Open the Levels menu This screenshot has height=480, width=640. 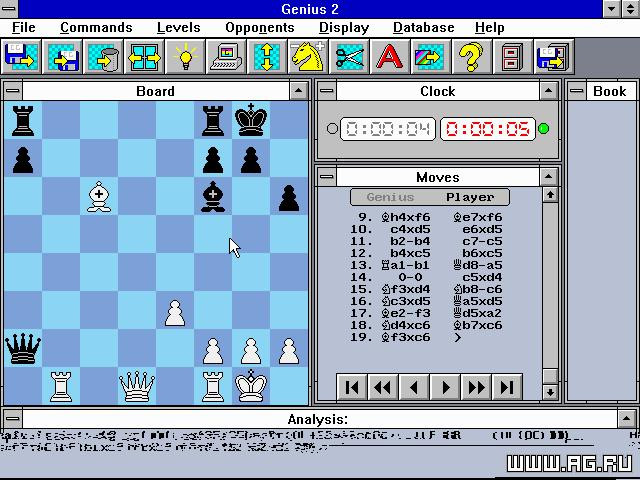coord(178,28)
